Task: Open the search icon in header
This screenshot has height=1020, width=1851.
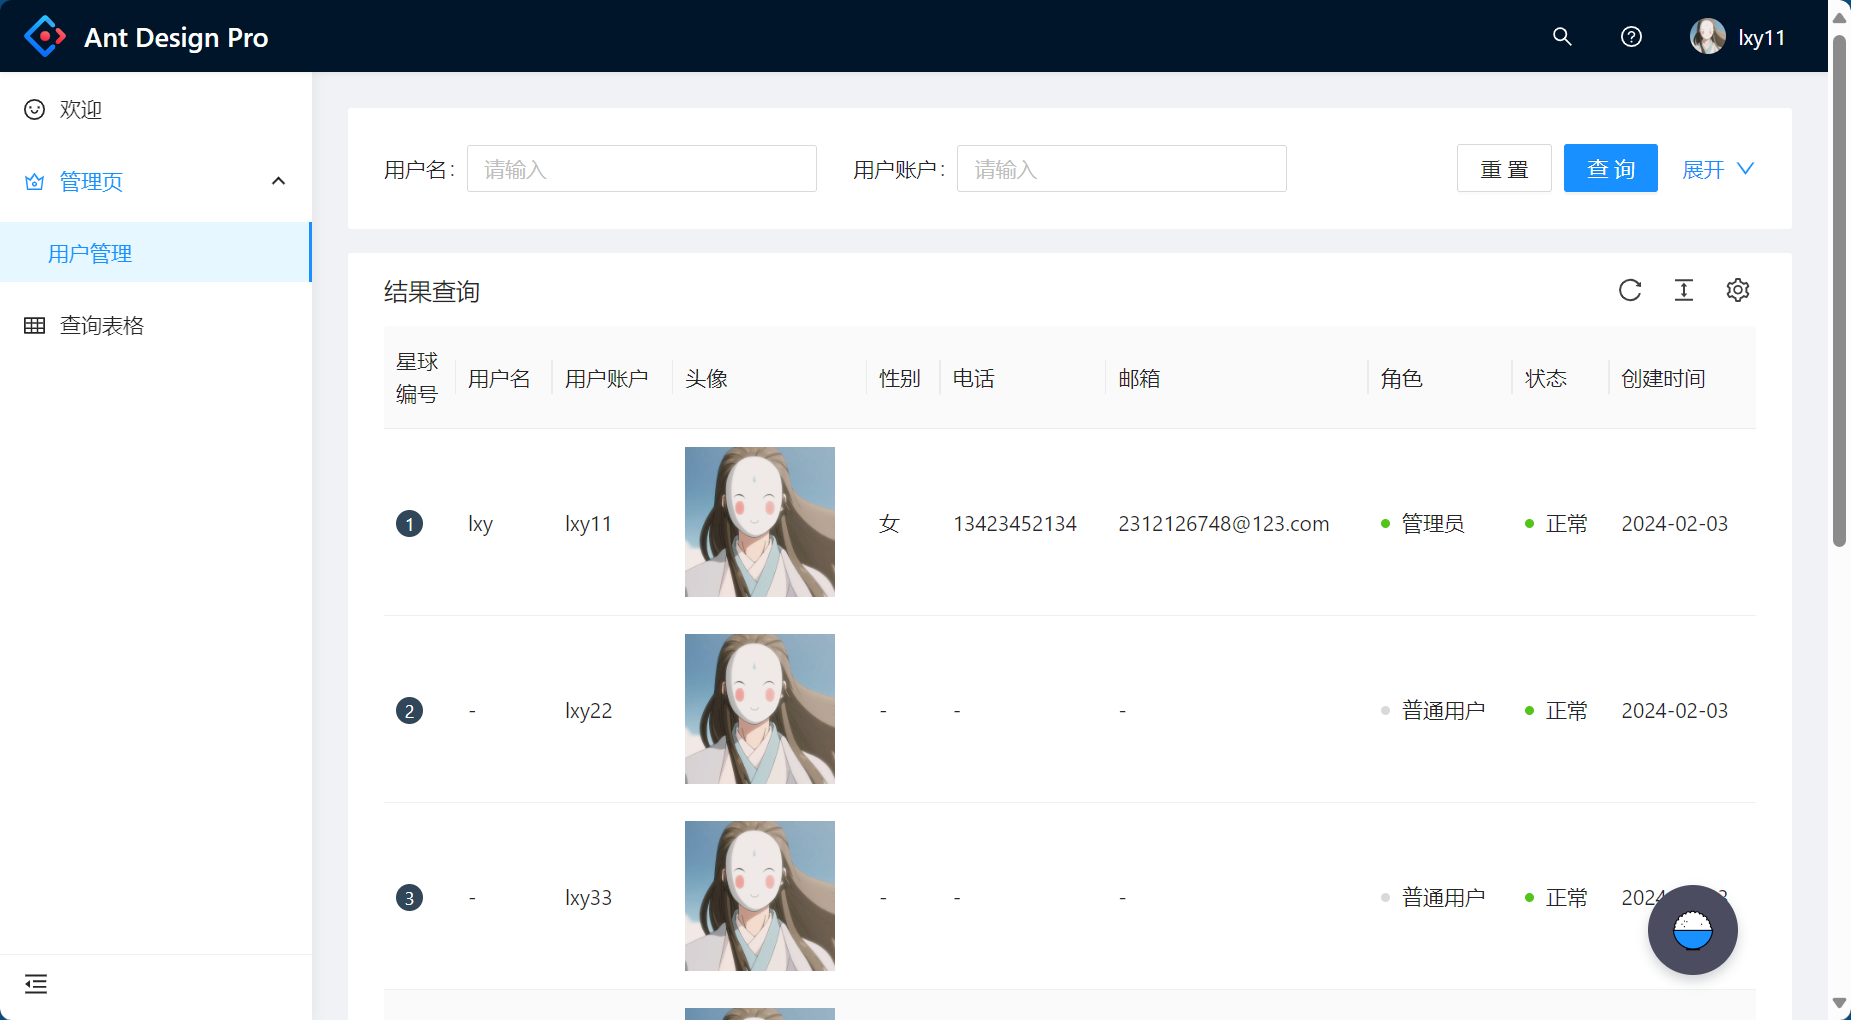Action: pos(1562,37)
